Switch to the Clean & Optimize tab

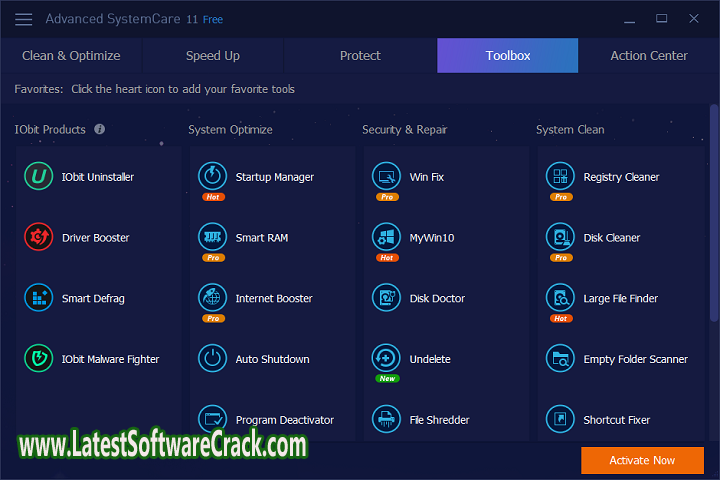pos(71,56)
